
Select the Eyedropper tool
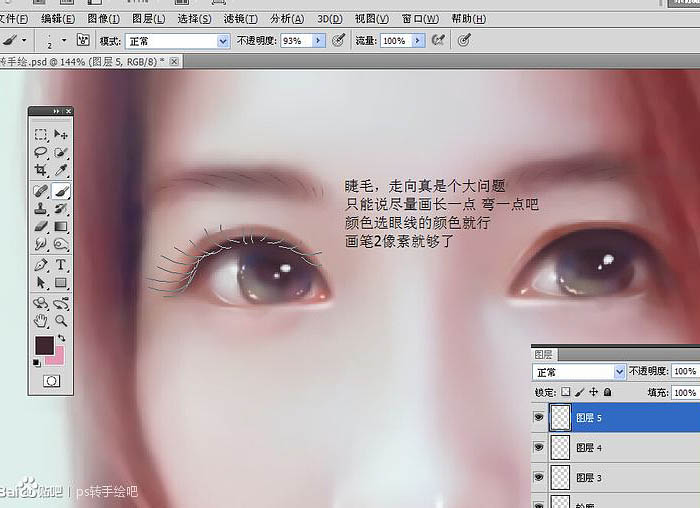[61, 171]
